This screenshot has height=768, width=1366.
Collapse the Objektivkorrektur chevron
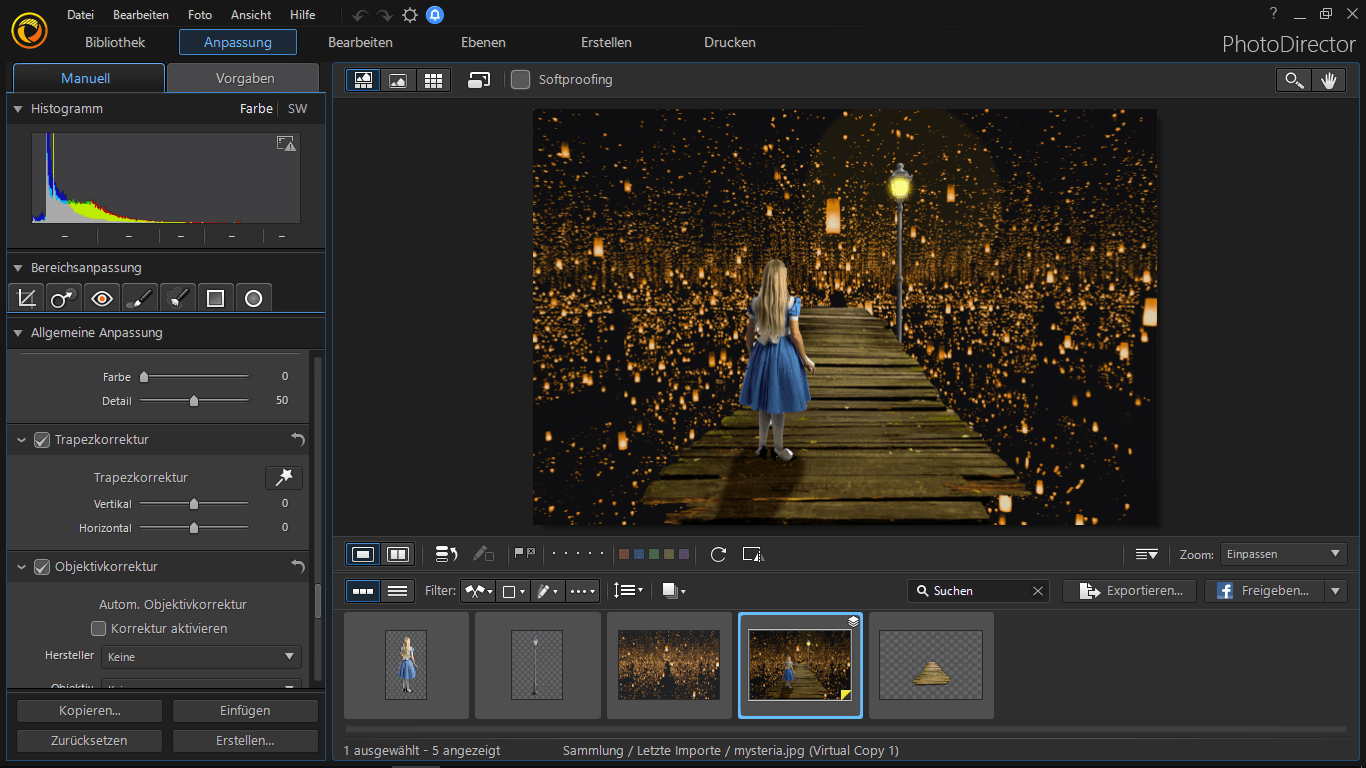(x=22, y=567)
